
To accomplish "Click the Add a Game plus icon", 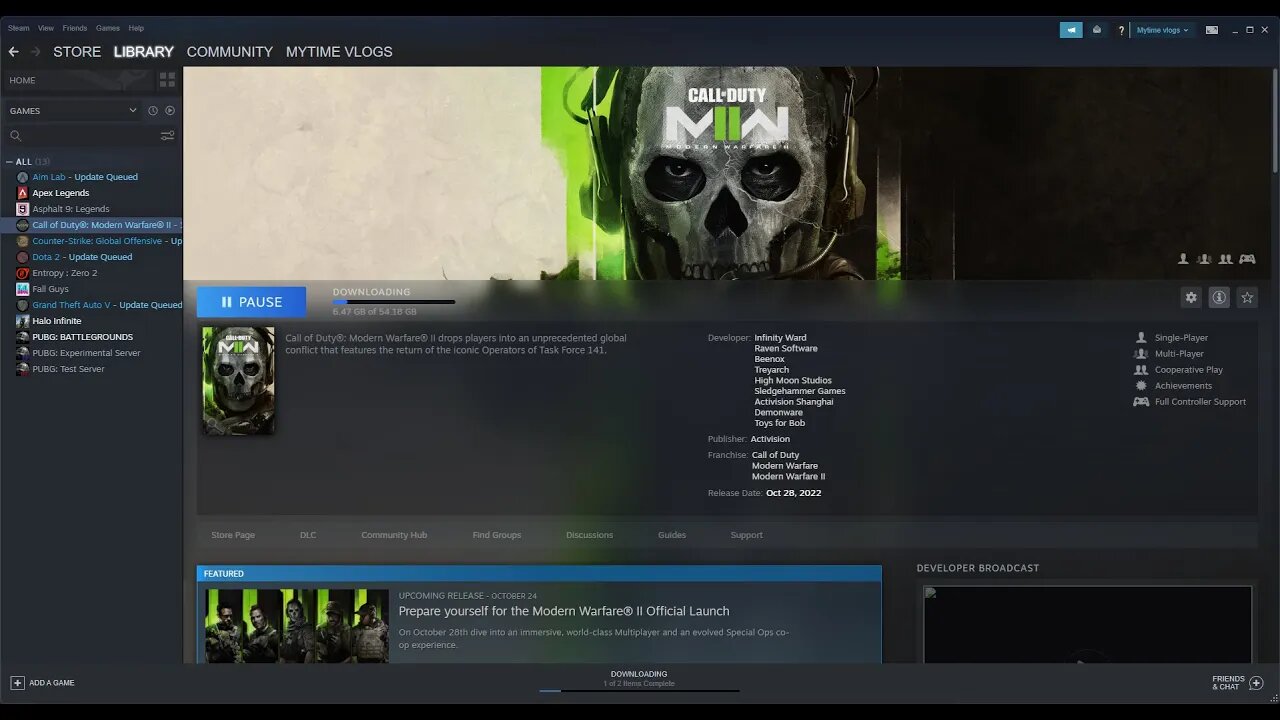I will tap(17, 683).
